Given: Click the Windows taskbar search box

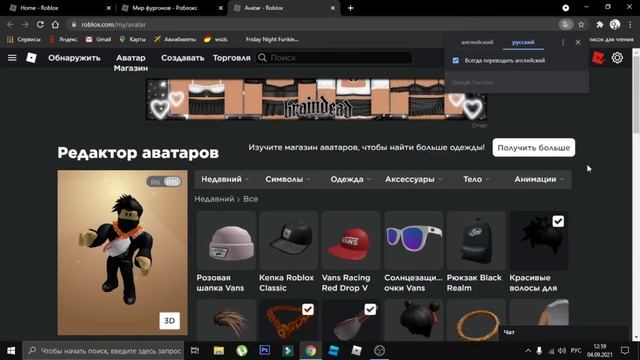Looking at the screenshot, I should click(103, 351).
